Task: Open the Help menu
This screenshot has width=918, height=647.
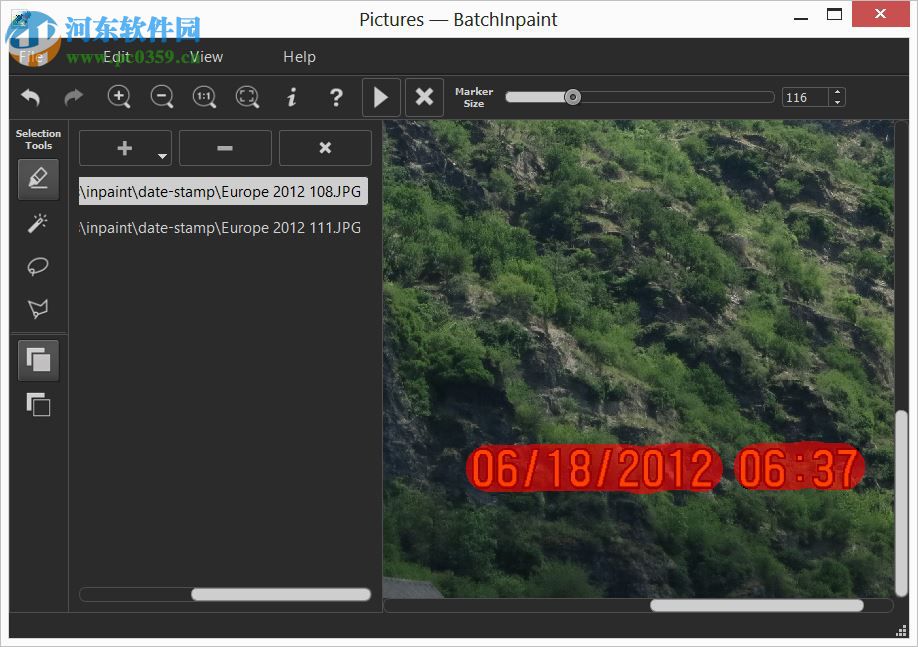Action: point(299,57)
